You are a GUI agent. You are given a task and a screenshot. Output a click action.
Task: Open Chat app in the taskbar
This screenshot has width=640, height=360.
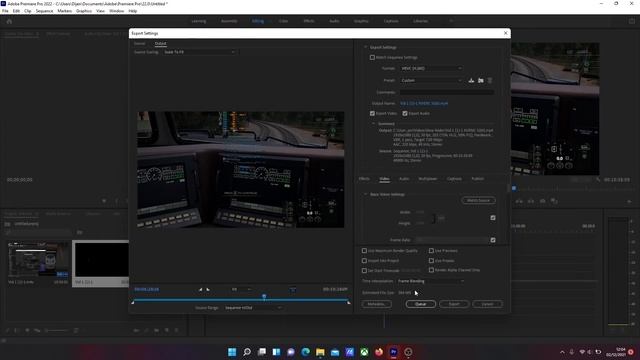tap(291, 352)
